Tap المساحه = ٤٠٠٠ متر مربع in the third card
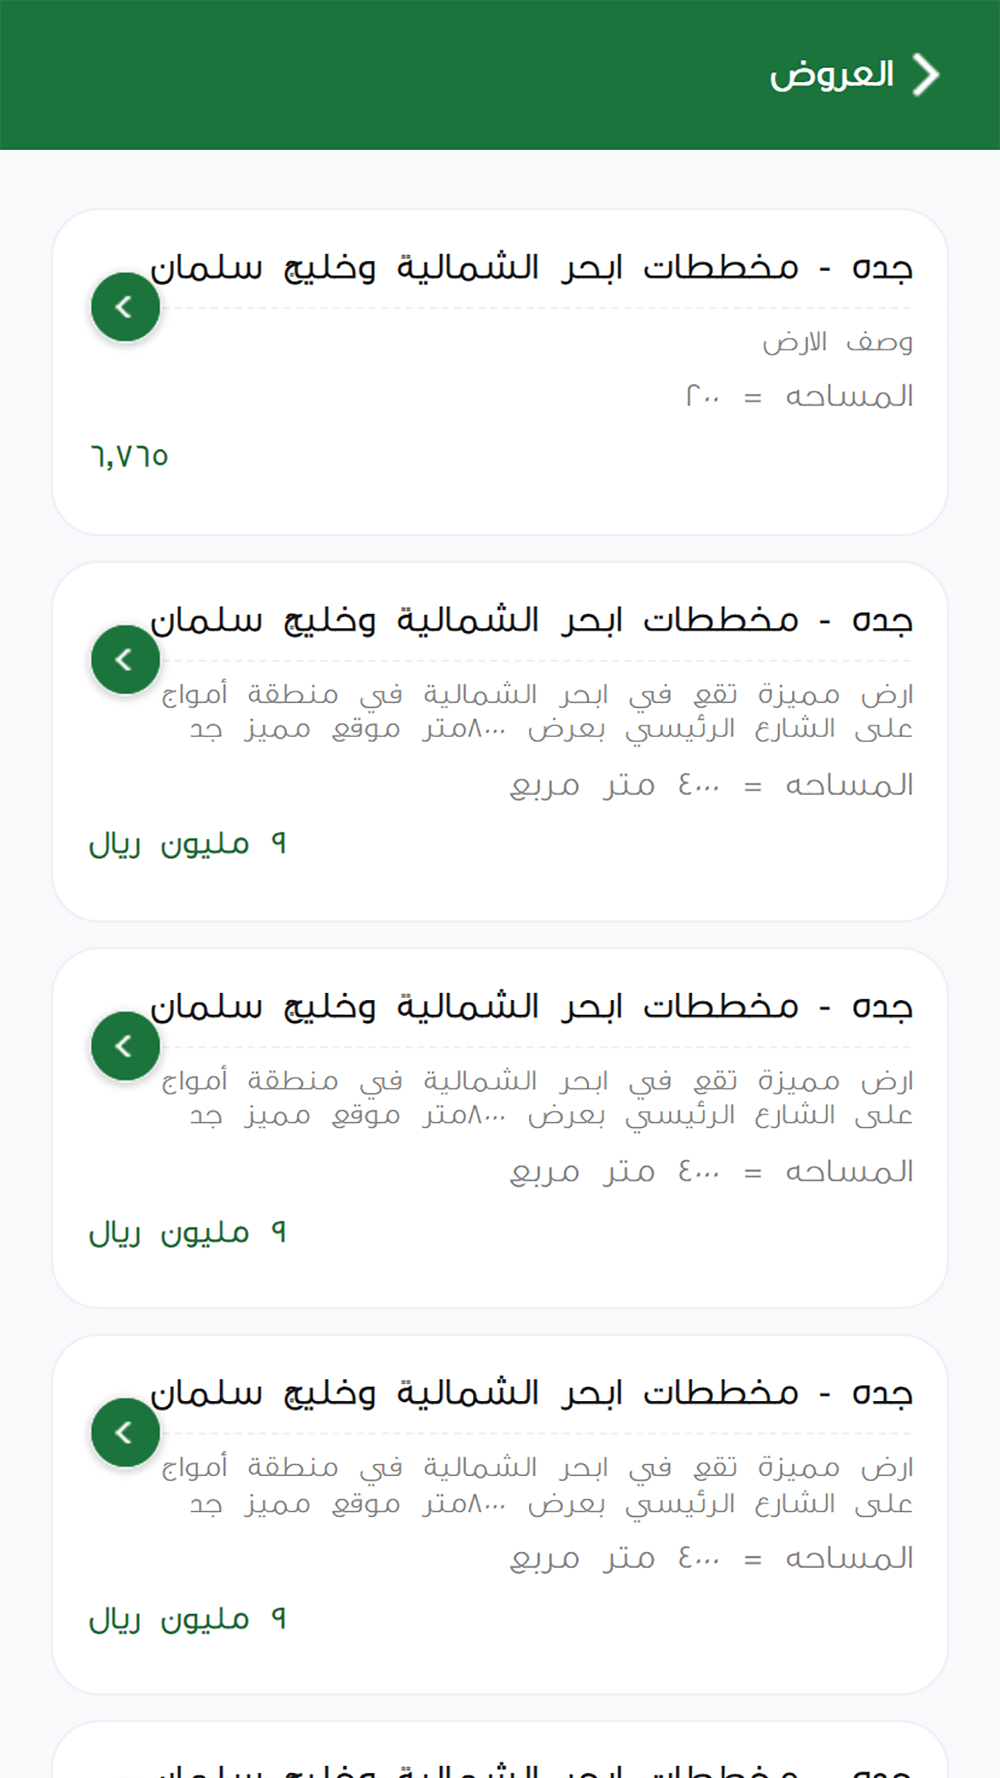The width and height of the screenshot is (1000, 1778). tap(711, 1172)
